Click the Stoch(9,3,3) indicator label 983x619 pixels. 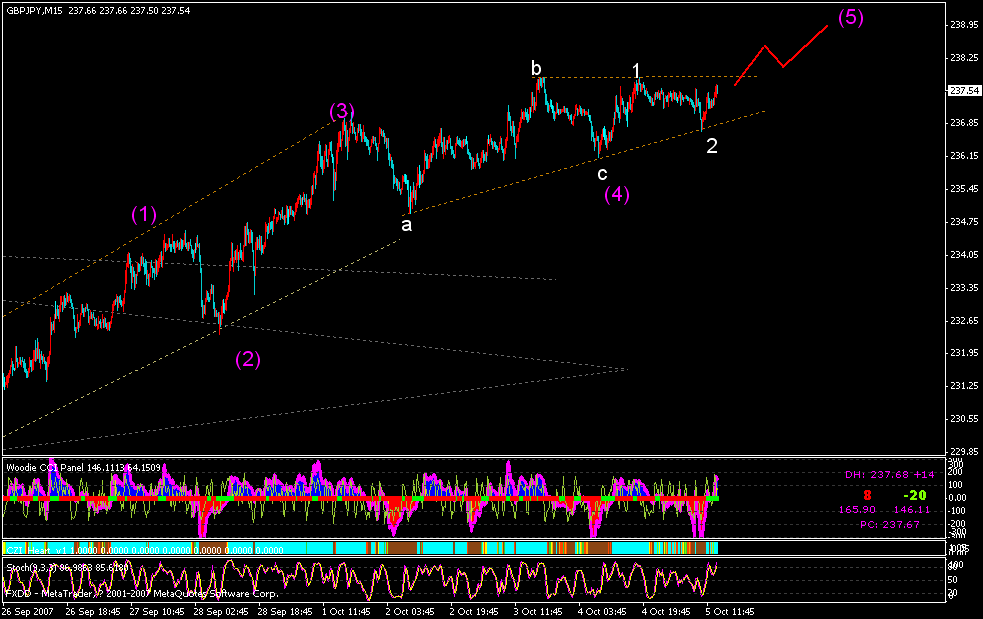pos(67,568)
